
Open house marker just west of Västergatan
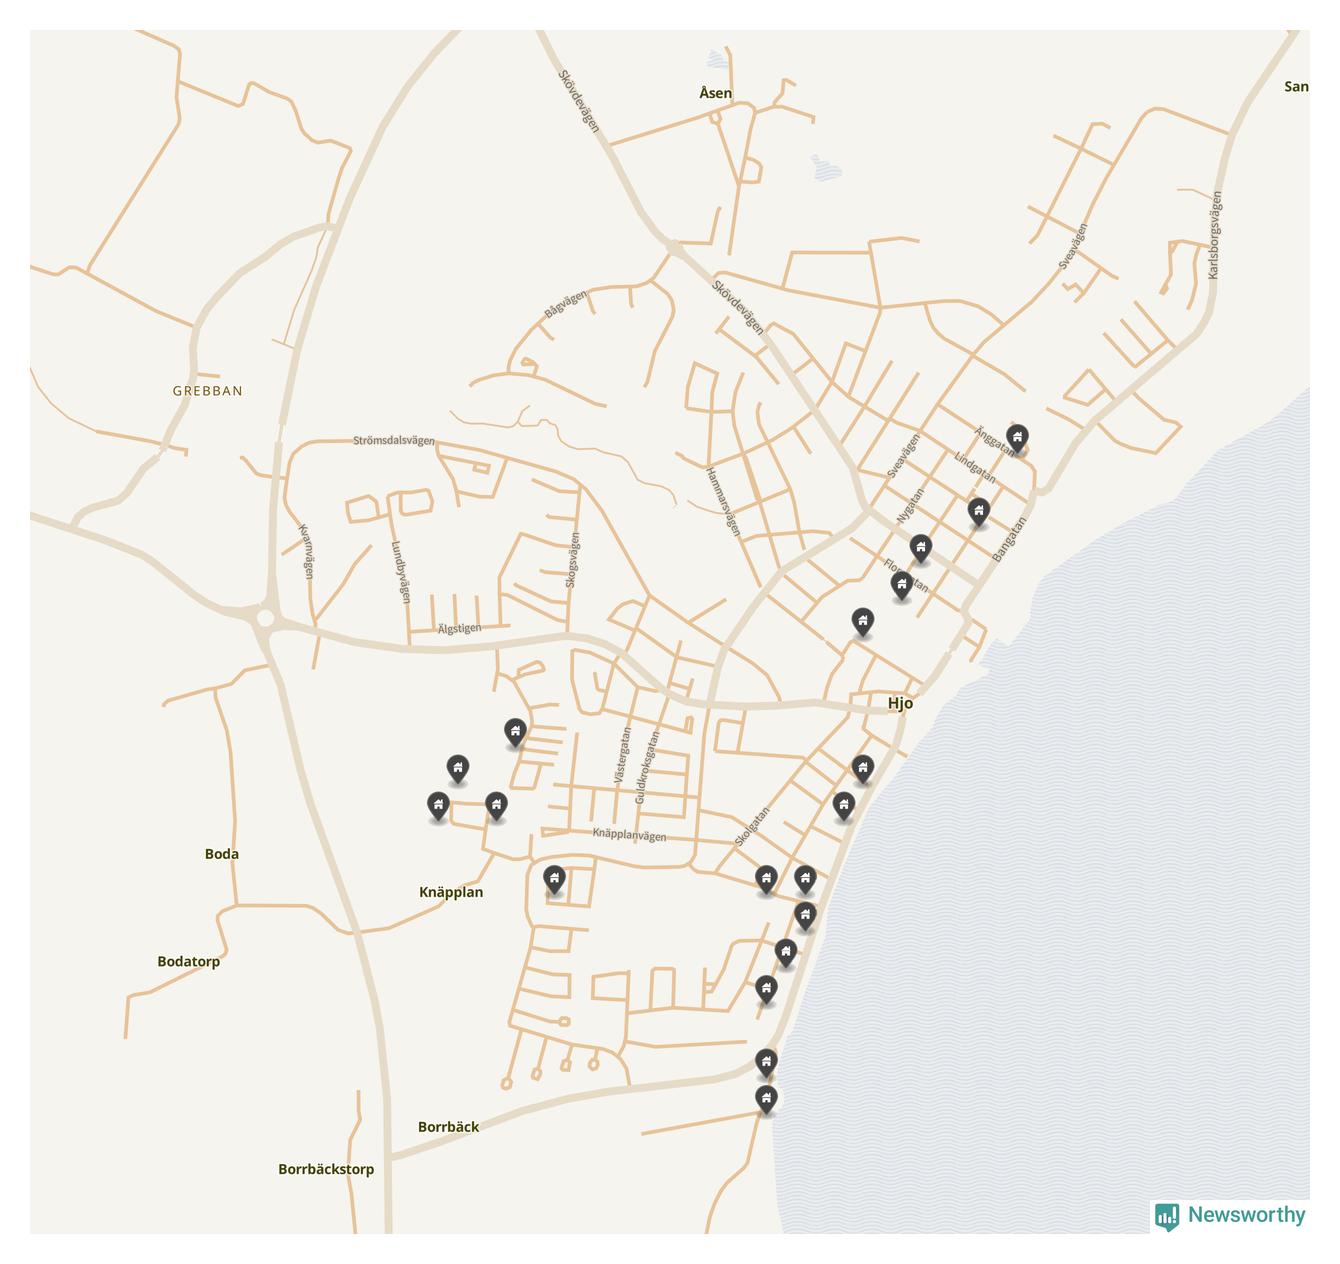click(515, 731)
